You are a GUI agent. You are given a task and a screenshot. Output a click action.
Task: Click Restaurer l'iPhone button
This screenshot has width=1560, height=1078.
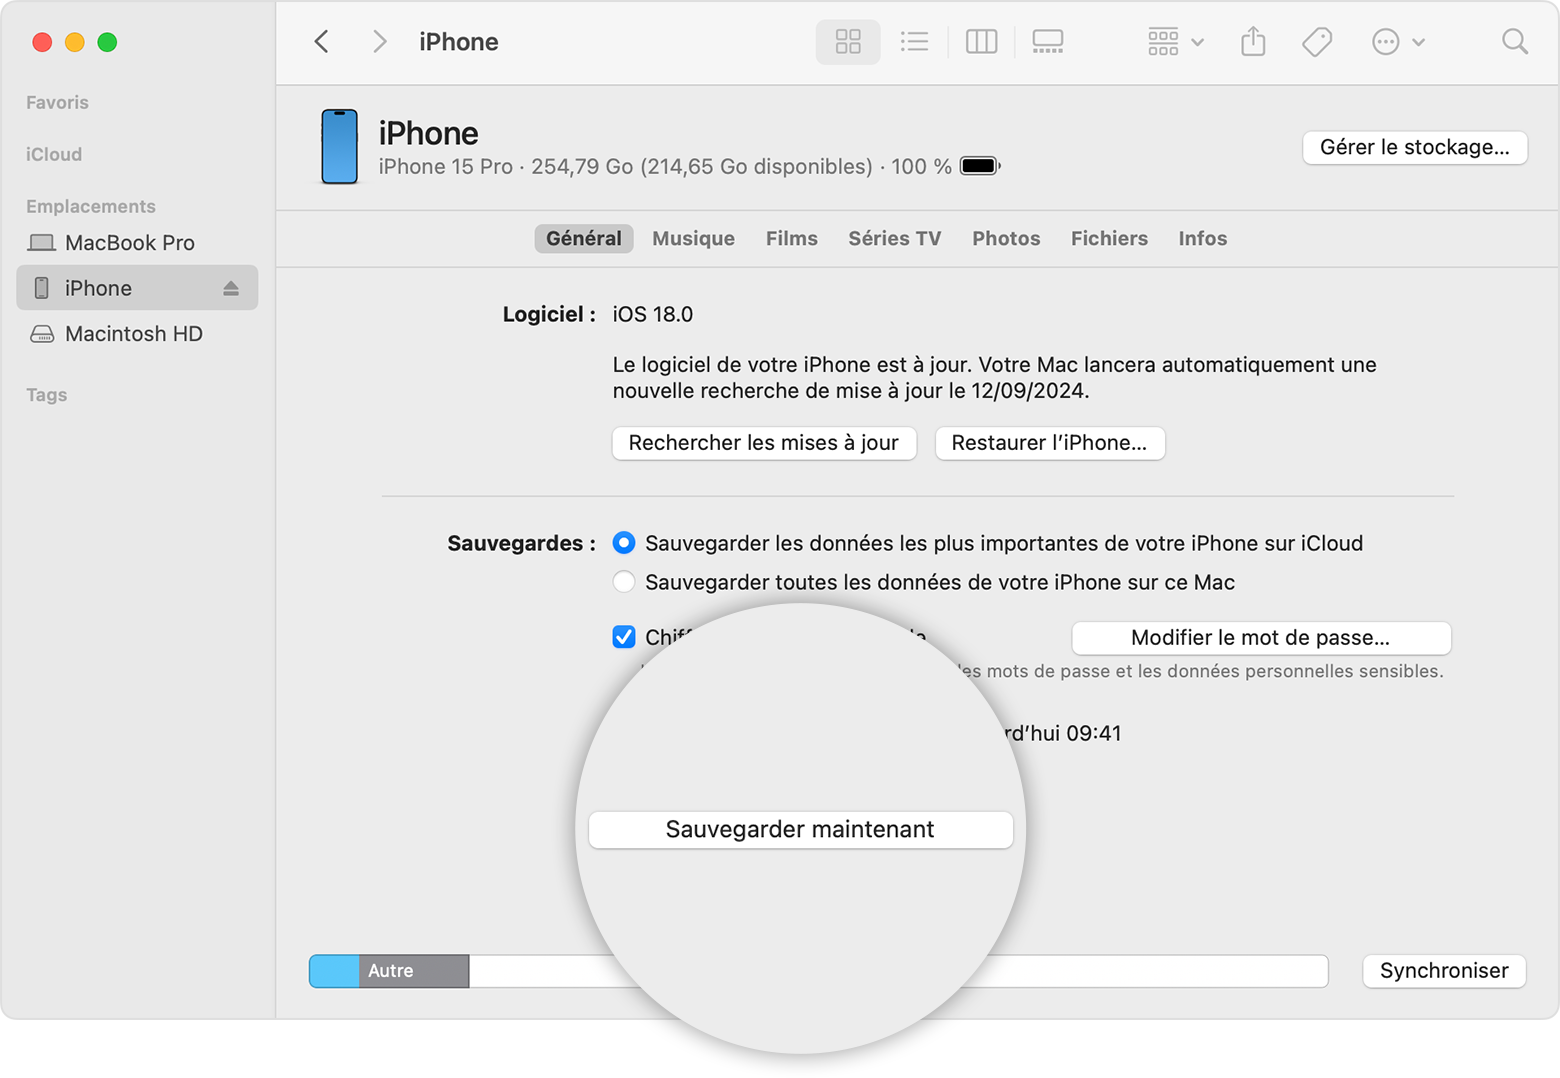[x=1049, y=443]
